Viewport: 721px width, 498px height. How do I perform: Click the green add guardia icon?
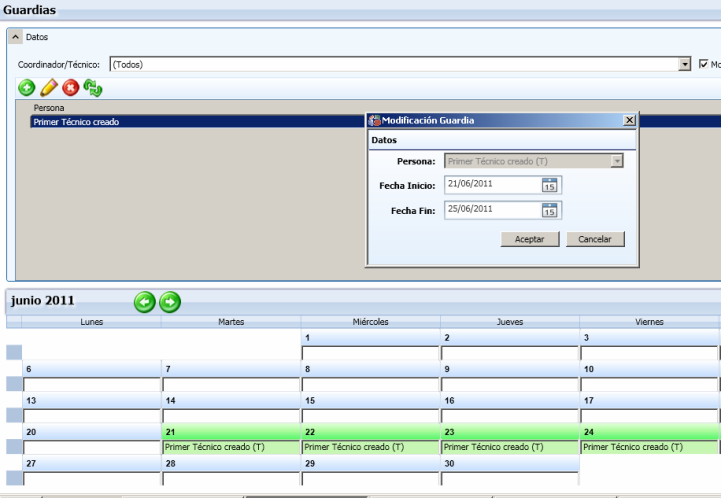tap(27, 88)
